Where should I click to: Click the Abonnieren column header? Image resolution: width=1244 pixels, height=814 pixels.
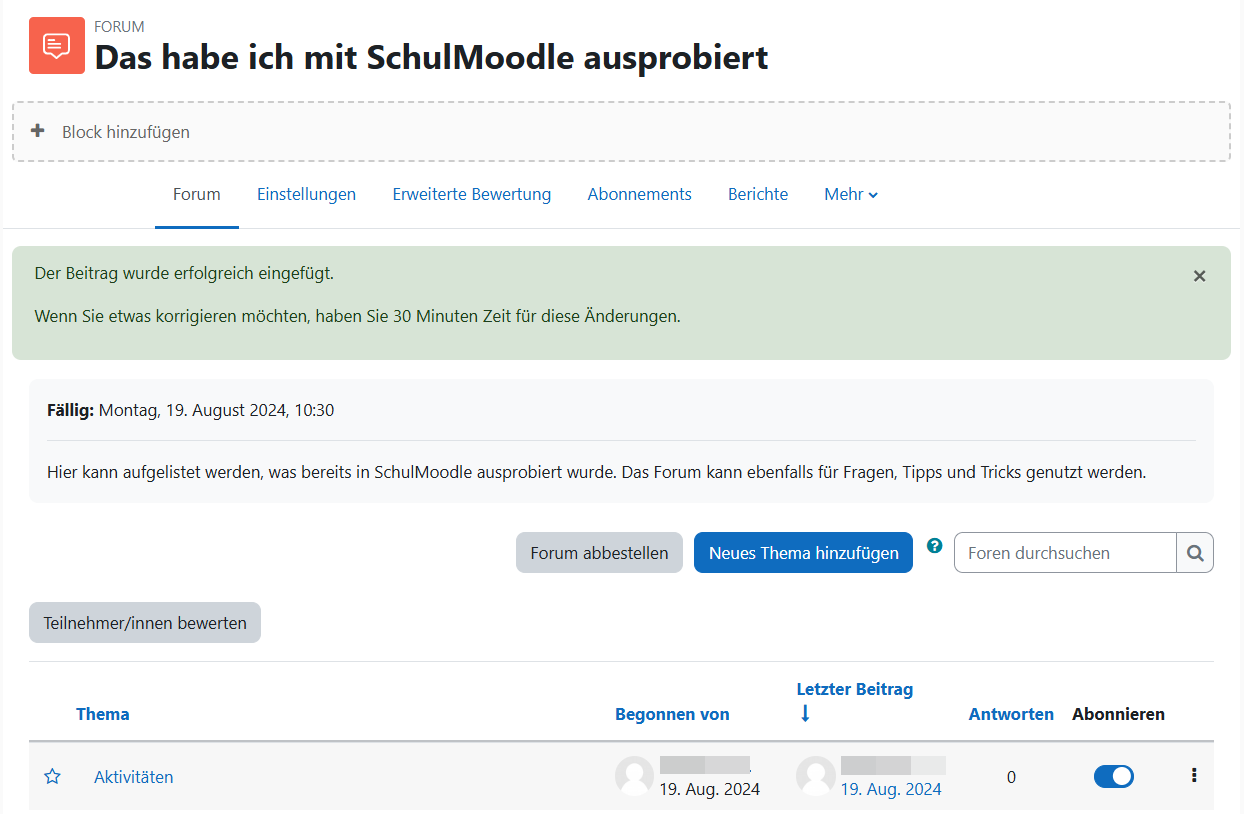1118,714
